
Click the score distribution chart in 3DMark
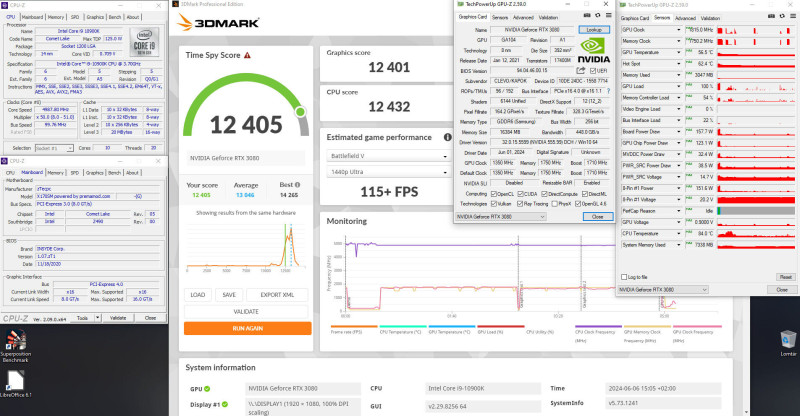(x=246, y=246)
